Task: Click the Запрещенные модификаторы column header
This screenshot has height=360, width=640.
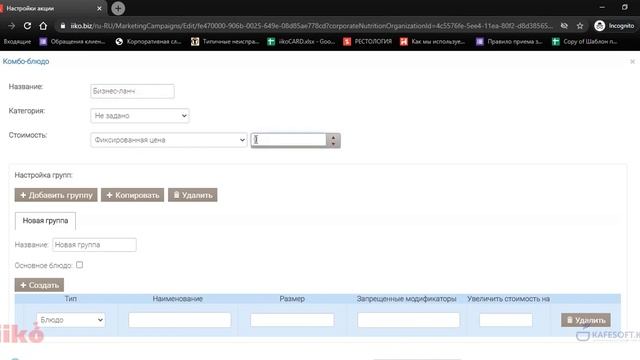Action: point(407,299)
